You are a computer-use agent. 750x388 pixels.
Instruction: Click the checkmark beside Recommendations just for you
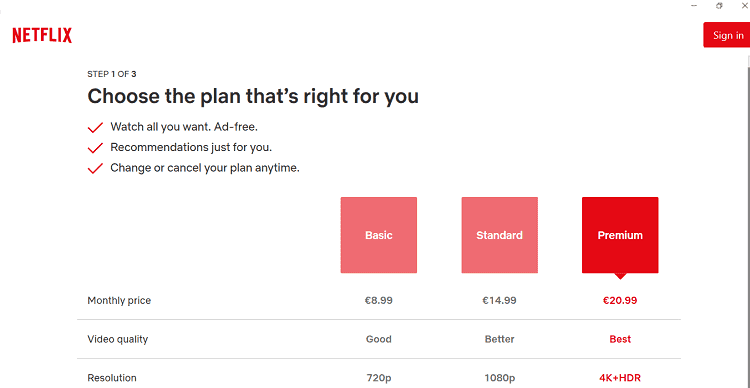click(x=96, y=148)
